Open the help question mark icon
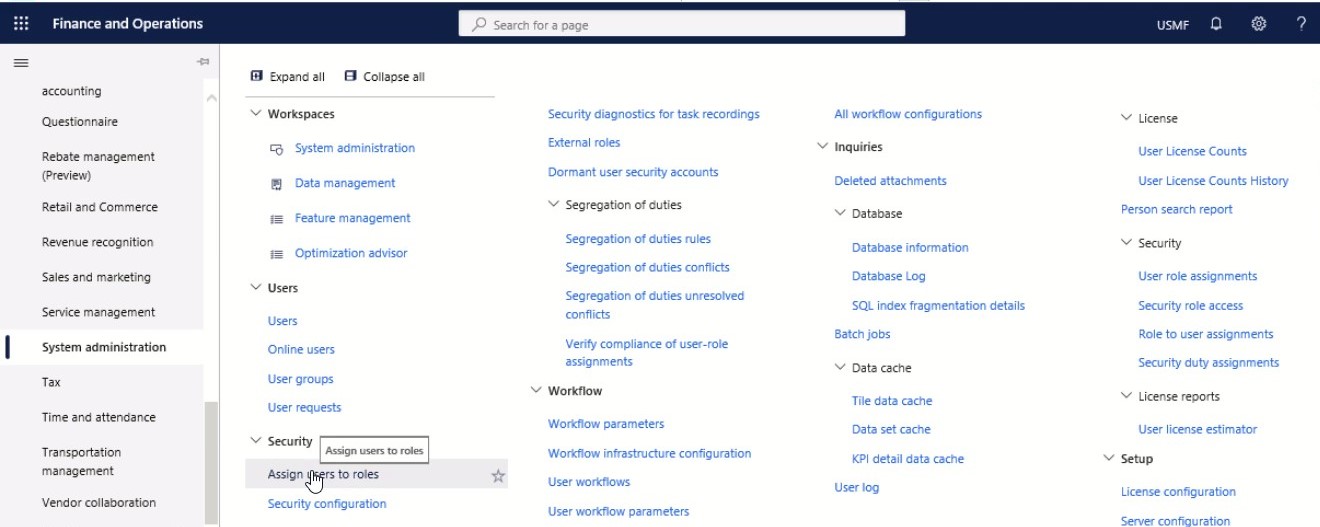Screen dimensions: 1320x527 pyautogui.click(x=1301, y=24)
